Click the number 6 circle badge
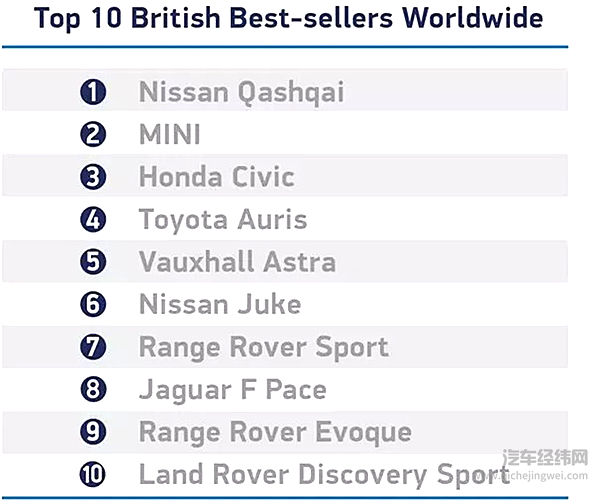This screenshot has height=504, width=600. pos(93,304)
